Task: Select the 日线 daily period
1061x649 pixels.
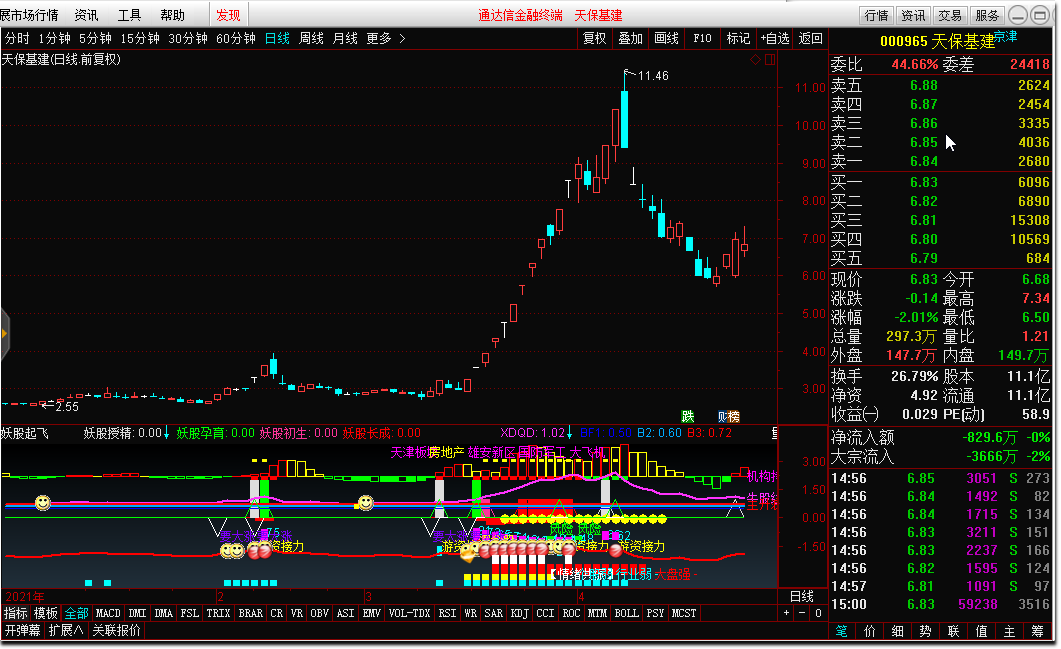Action: (x=277, y=39)
